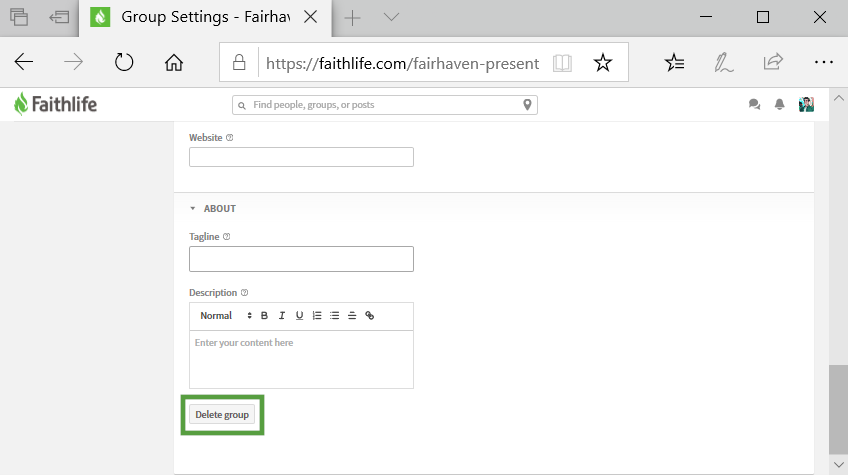Click the Delete group button

222,415
